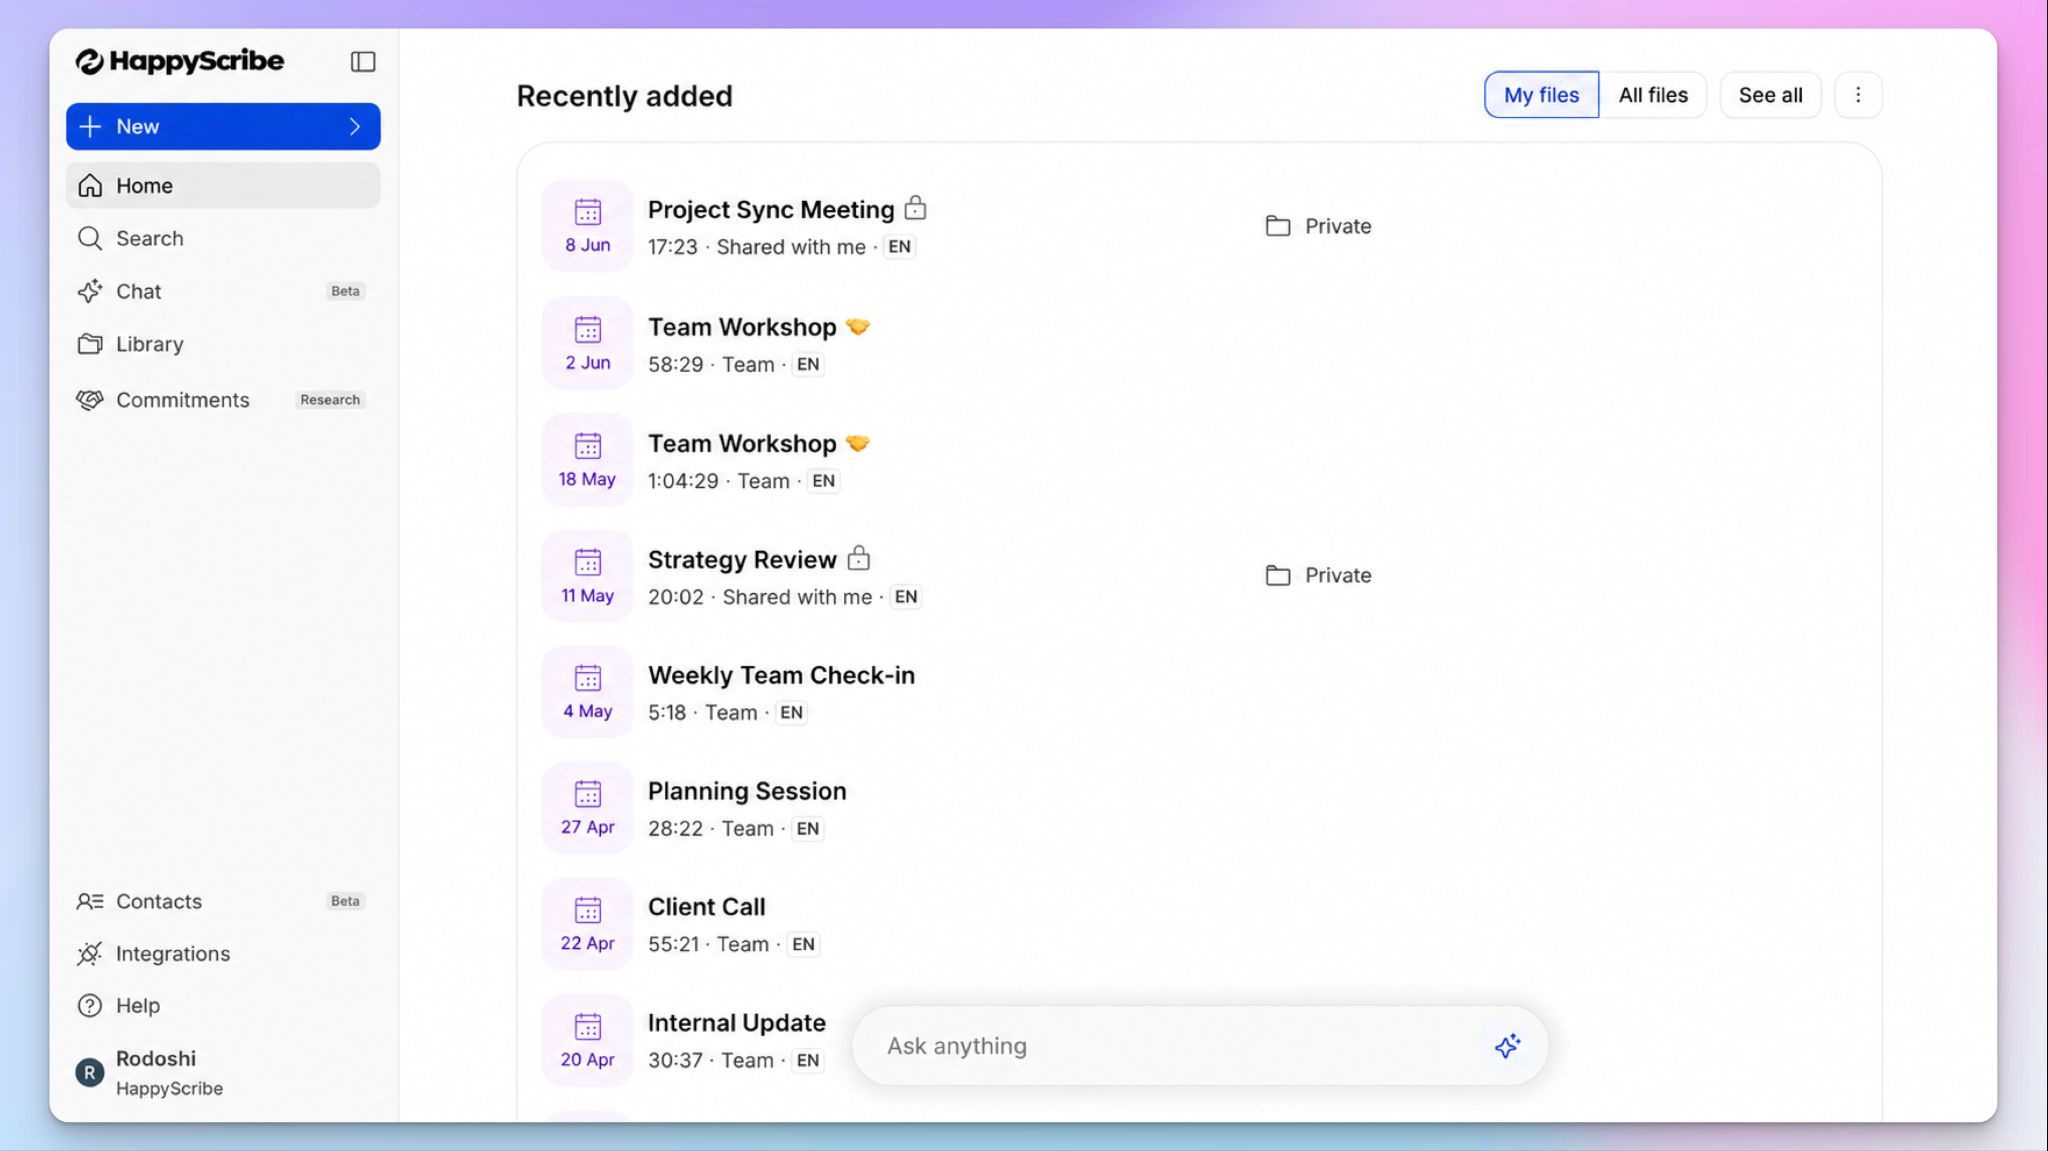Open the 1:04:29 Team Workshop file

(x=742, y=444)
